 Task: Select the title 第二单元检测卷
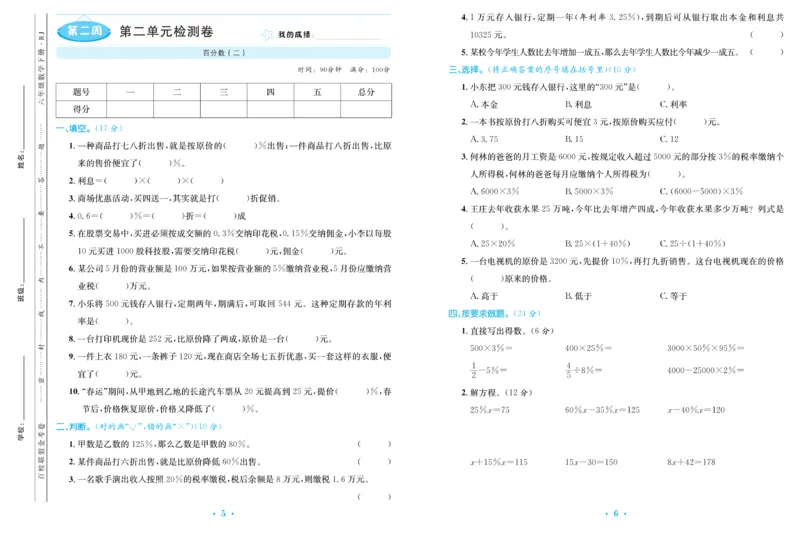click(166, 32)
